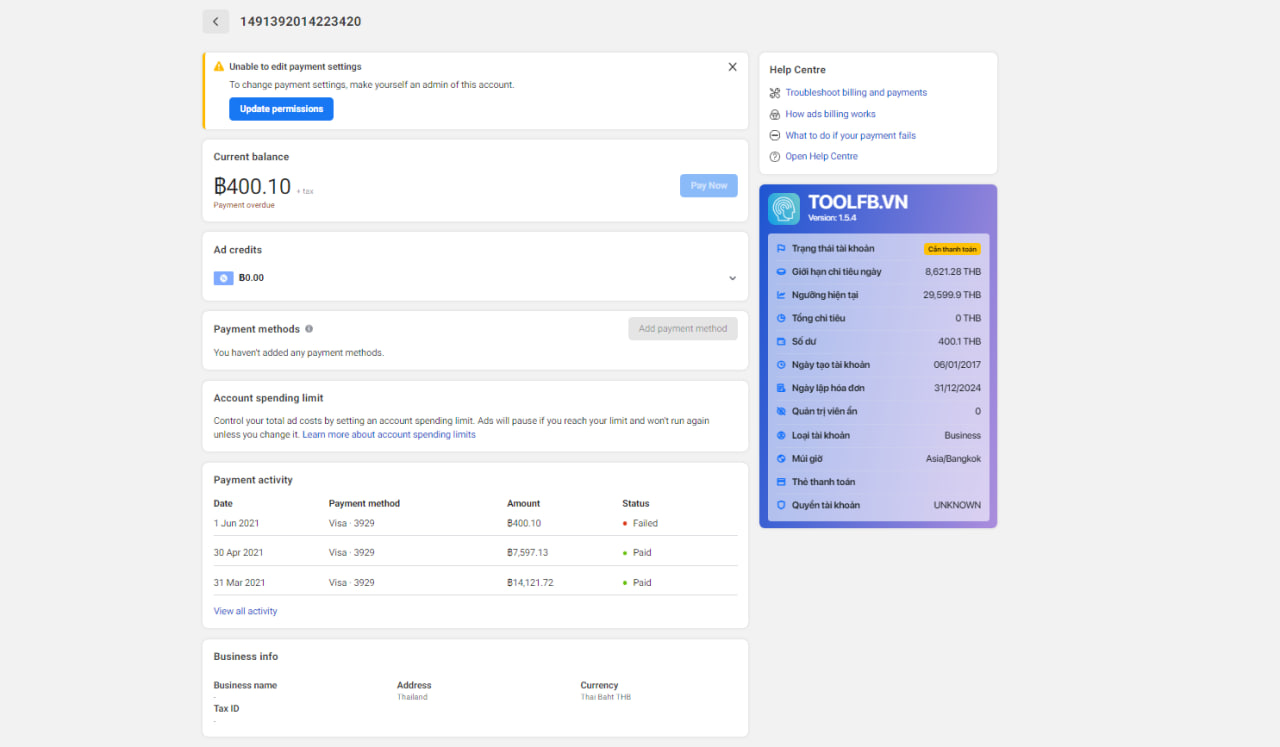The width and height of the screenshot is (1280, 747).
Task: Click the ฿7,597.13 amount
Action: coord(527,553)
